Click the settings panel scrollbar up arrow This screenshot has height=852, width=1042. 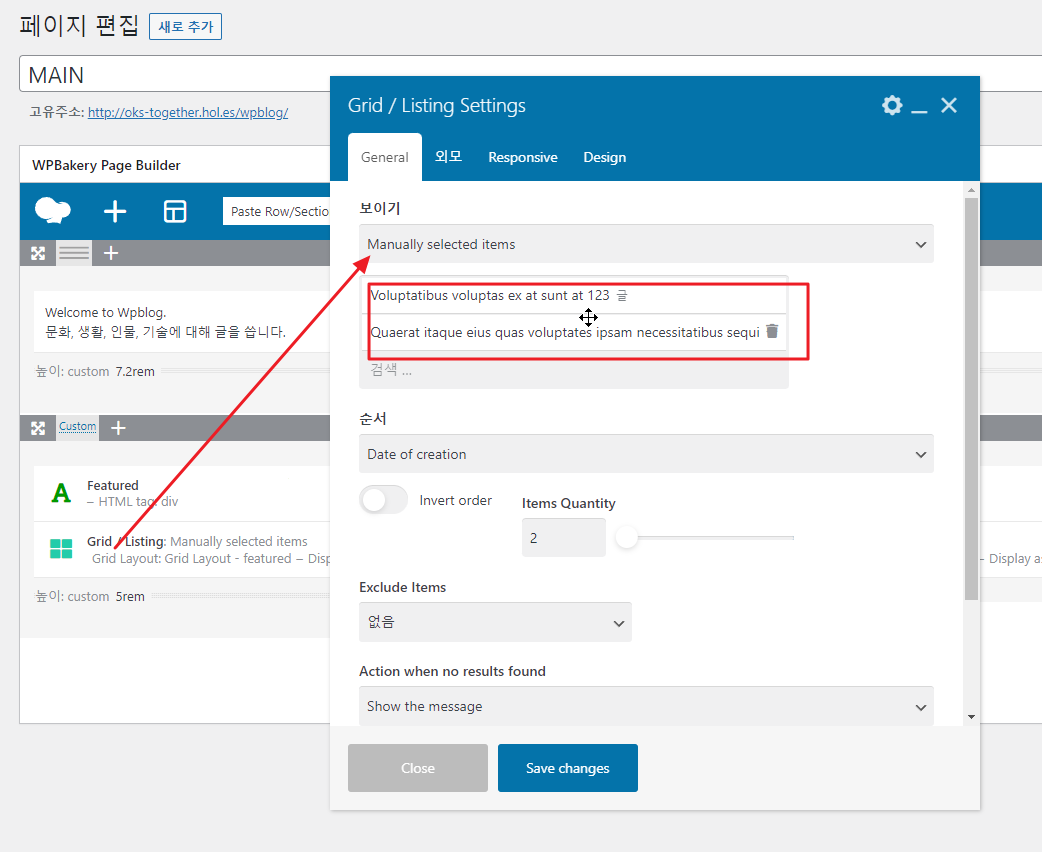972,190
